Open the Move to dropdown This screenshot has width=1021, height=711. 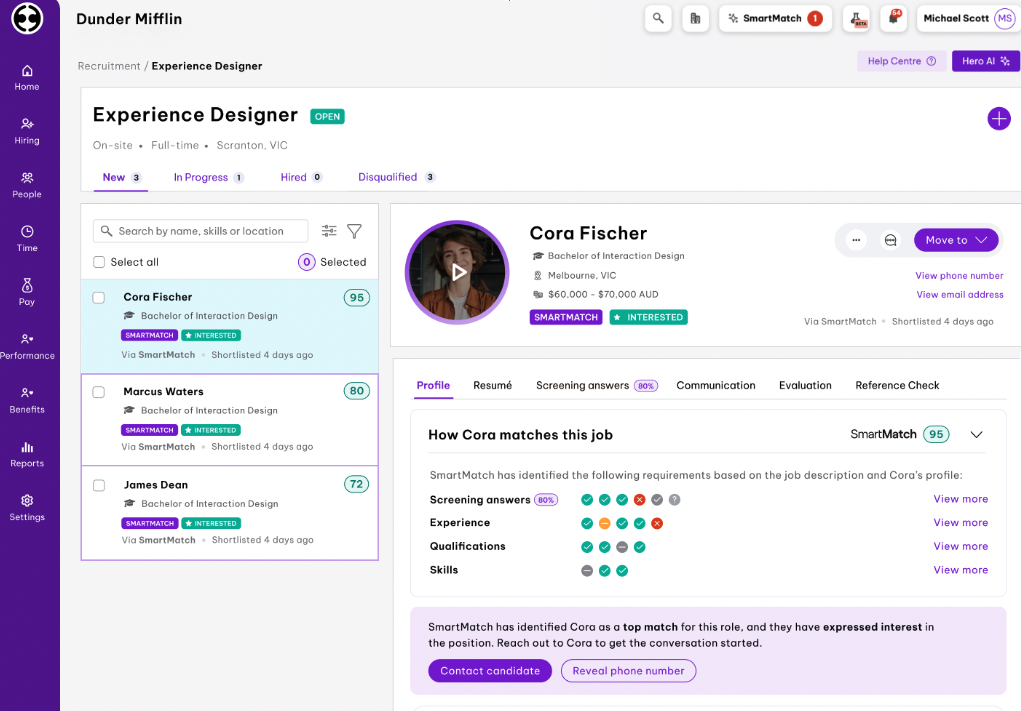[956, 240]
